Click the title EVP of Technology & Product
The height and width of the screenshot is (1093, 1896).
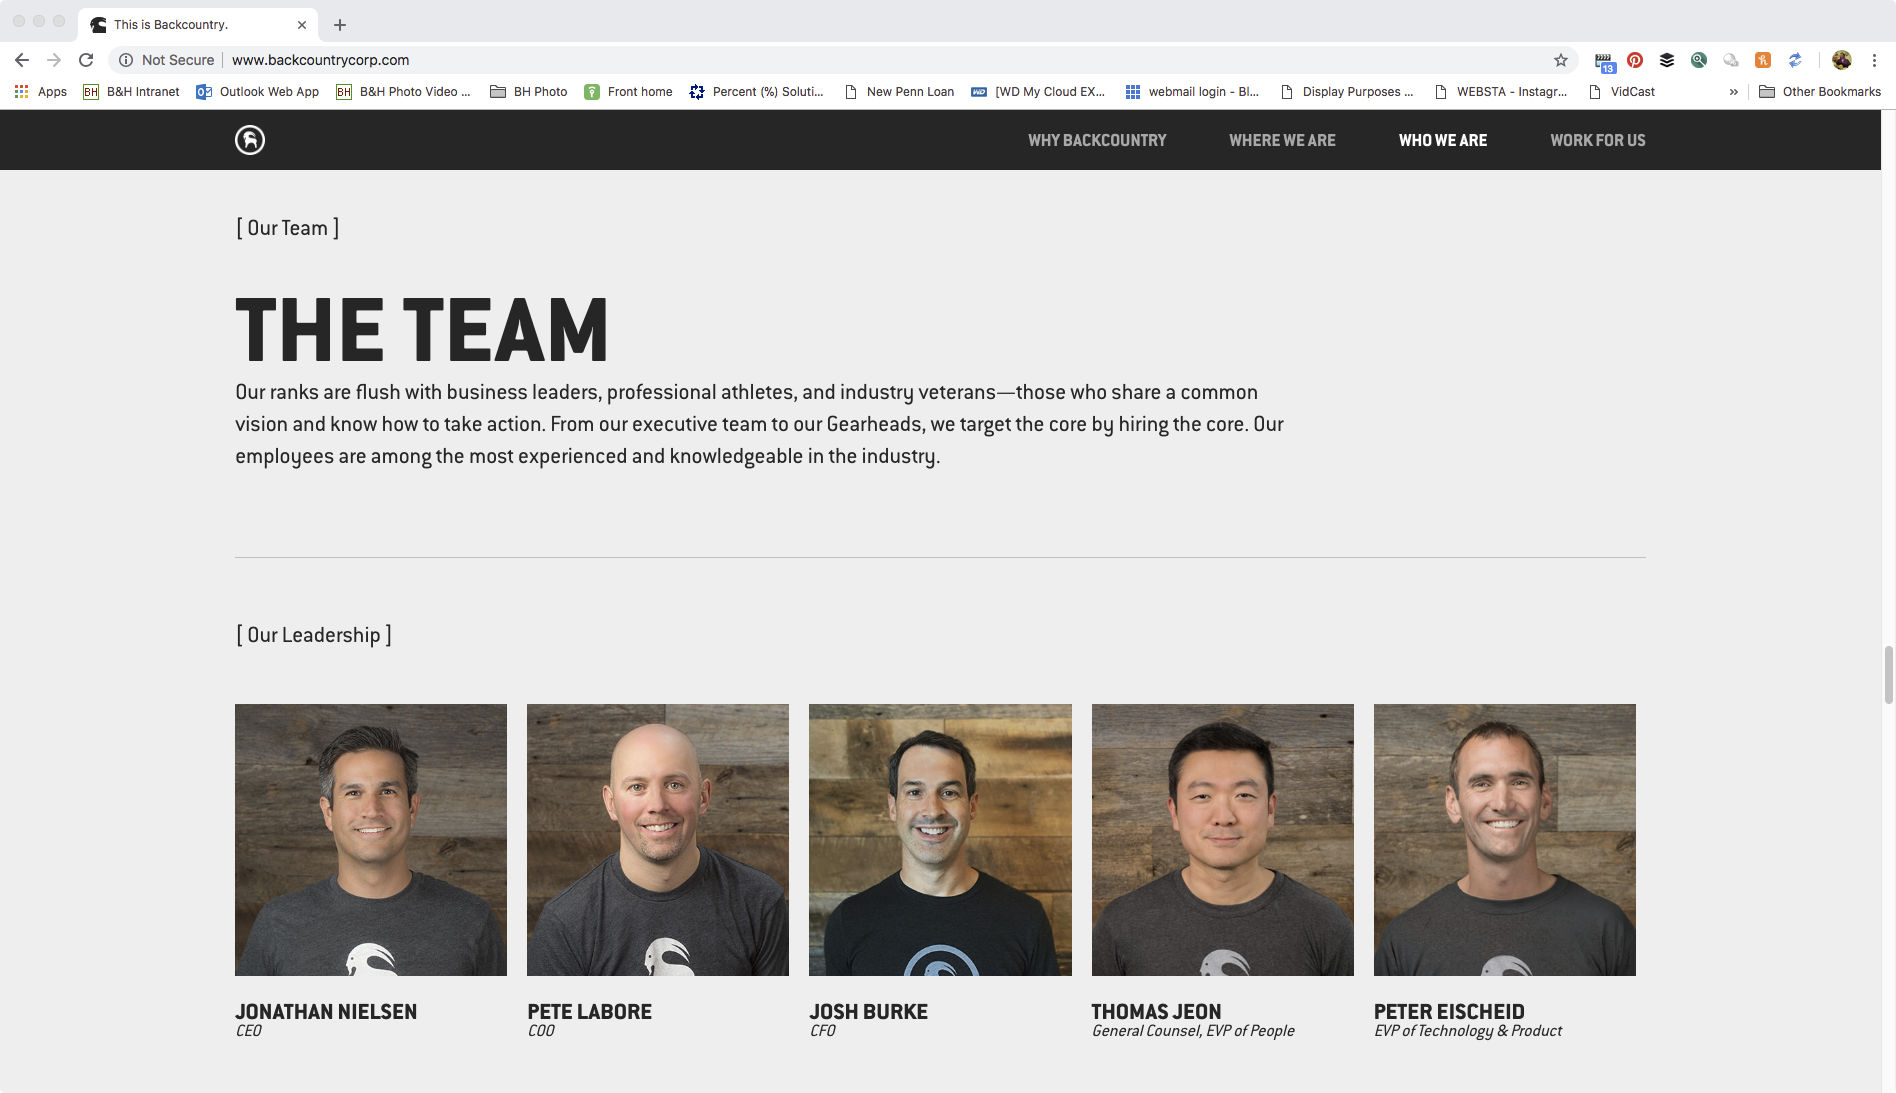(1468, 1031)
